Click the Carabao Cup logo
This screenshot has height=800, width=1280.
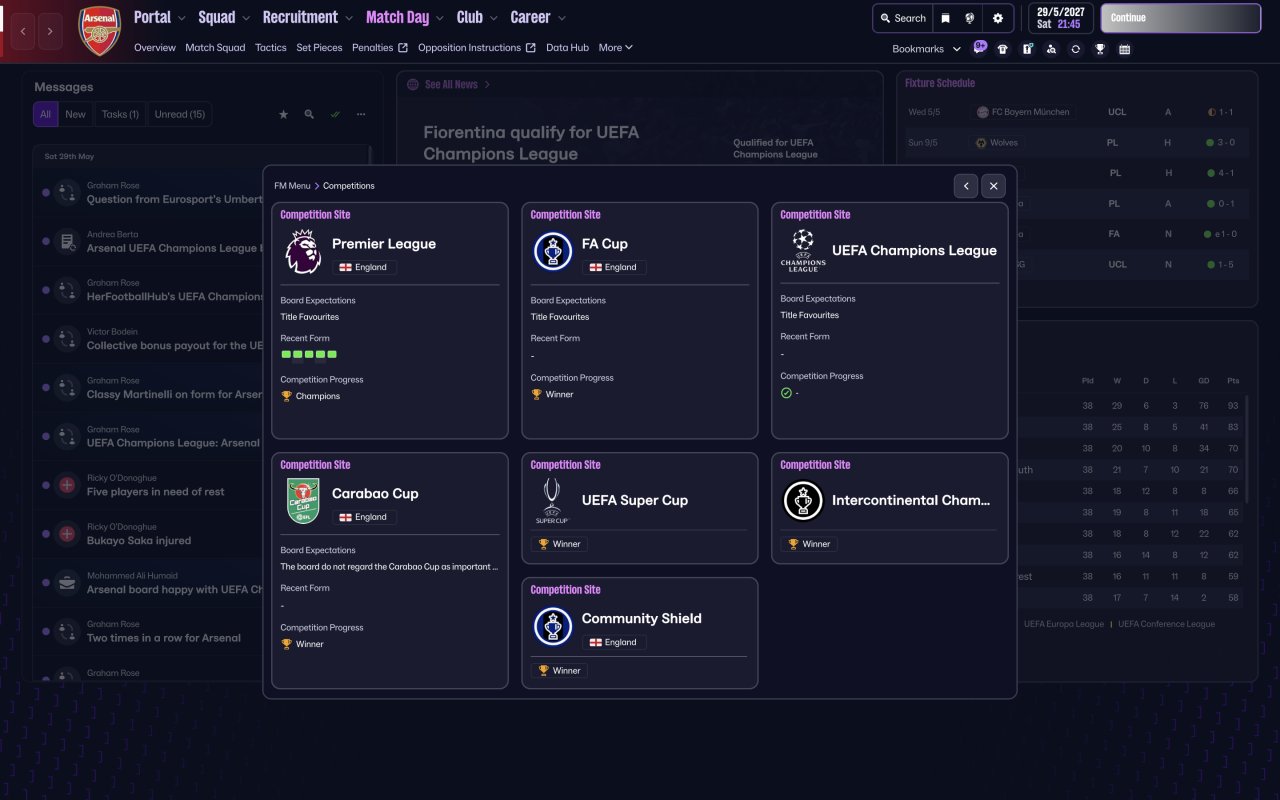[x=303, y=501]
